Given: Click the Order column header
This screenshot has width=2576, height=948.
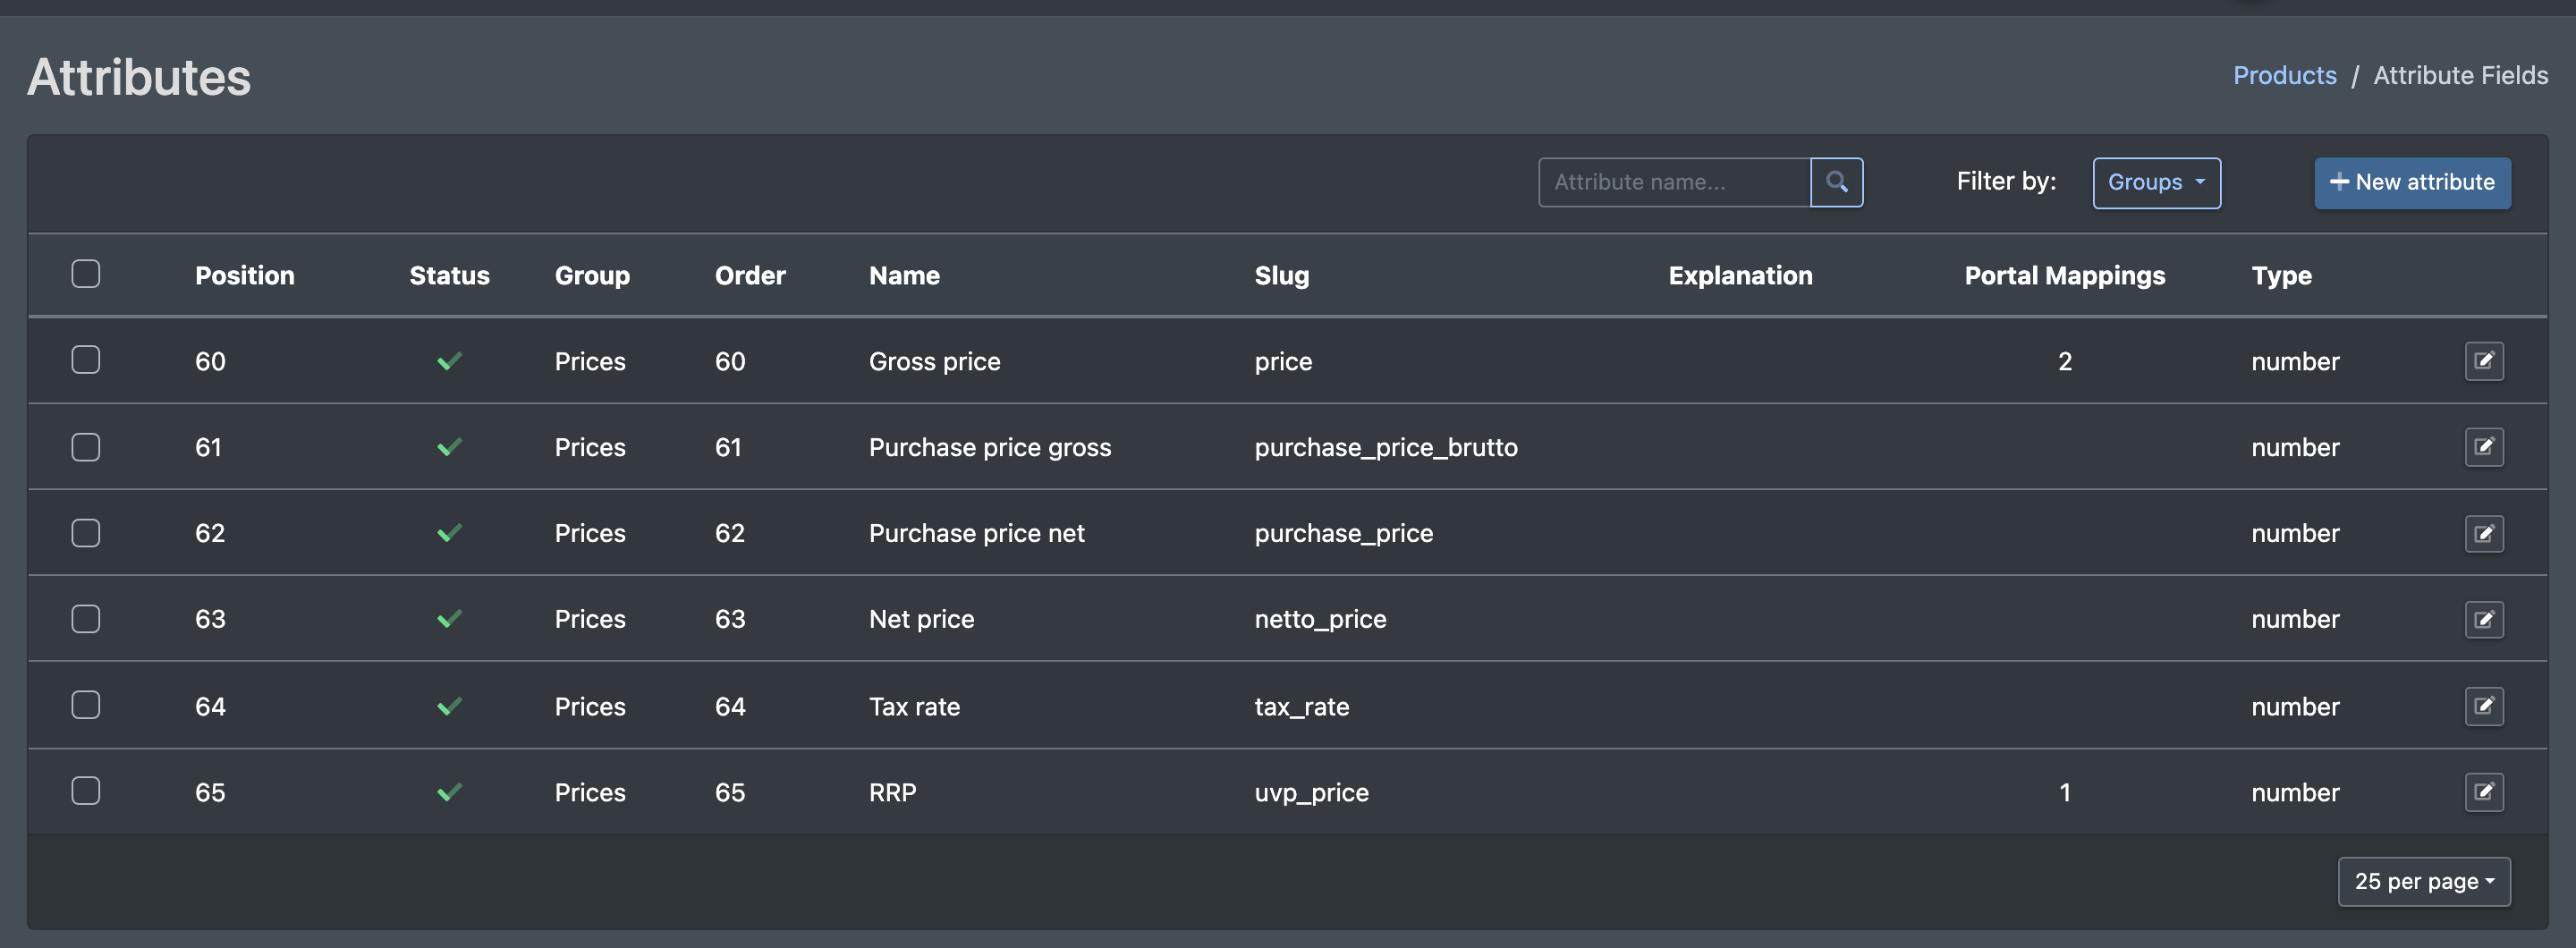Looking at the screenshot, I should 750,275.
